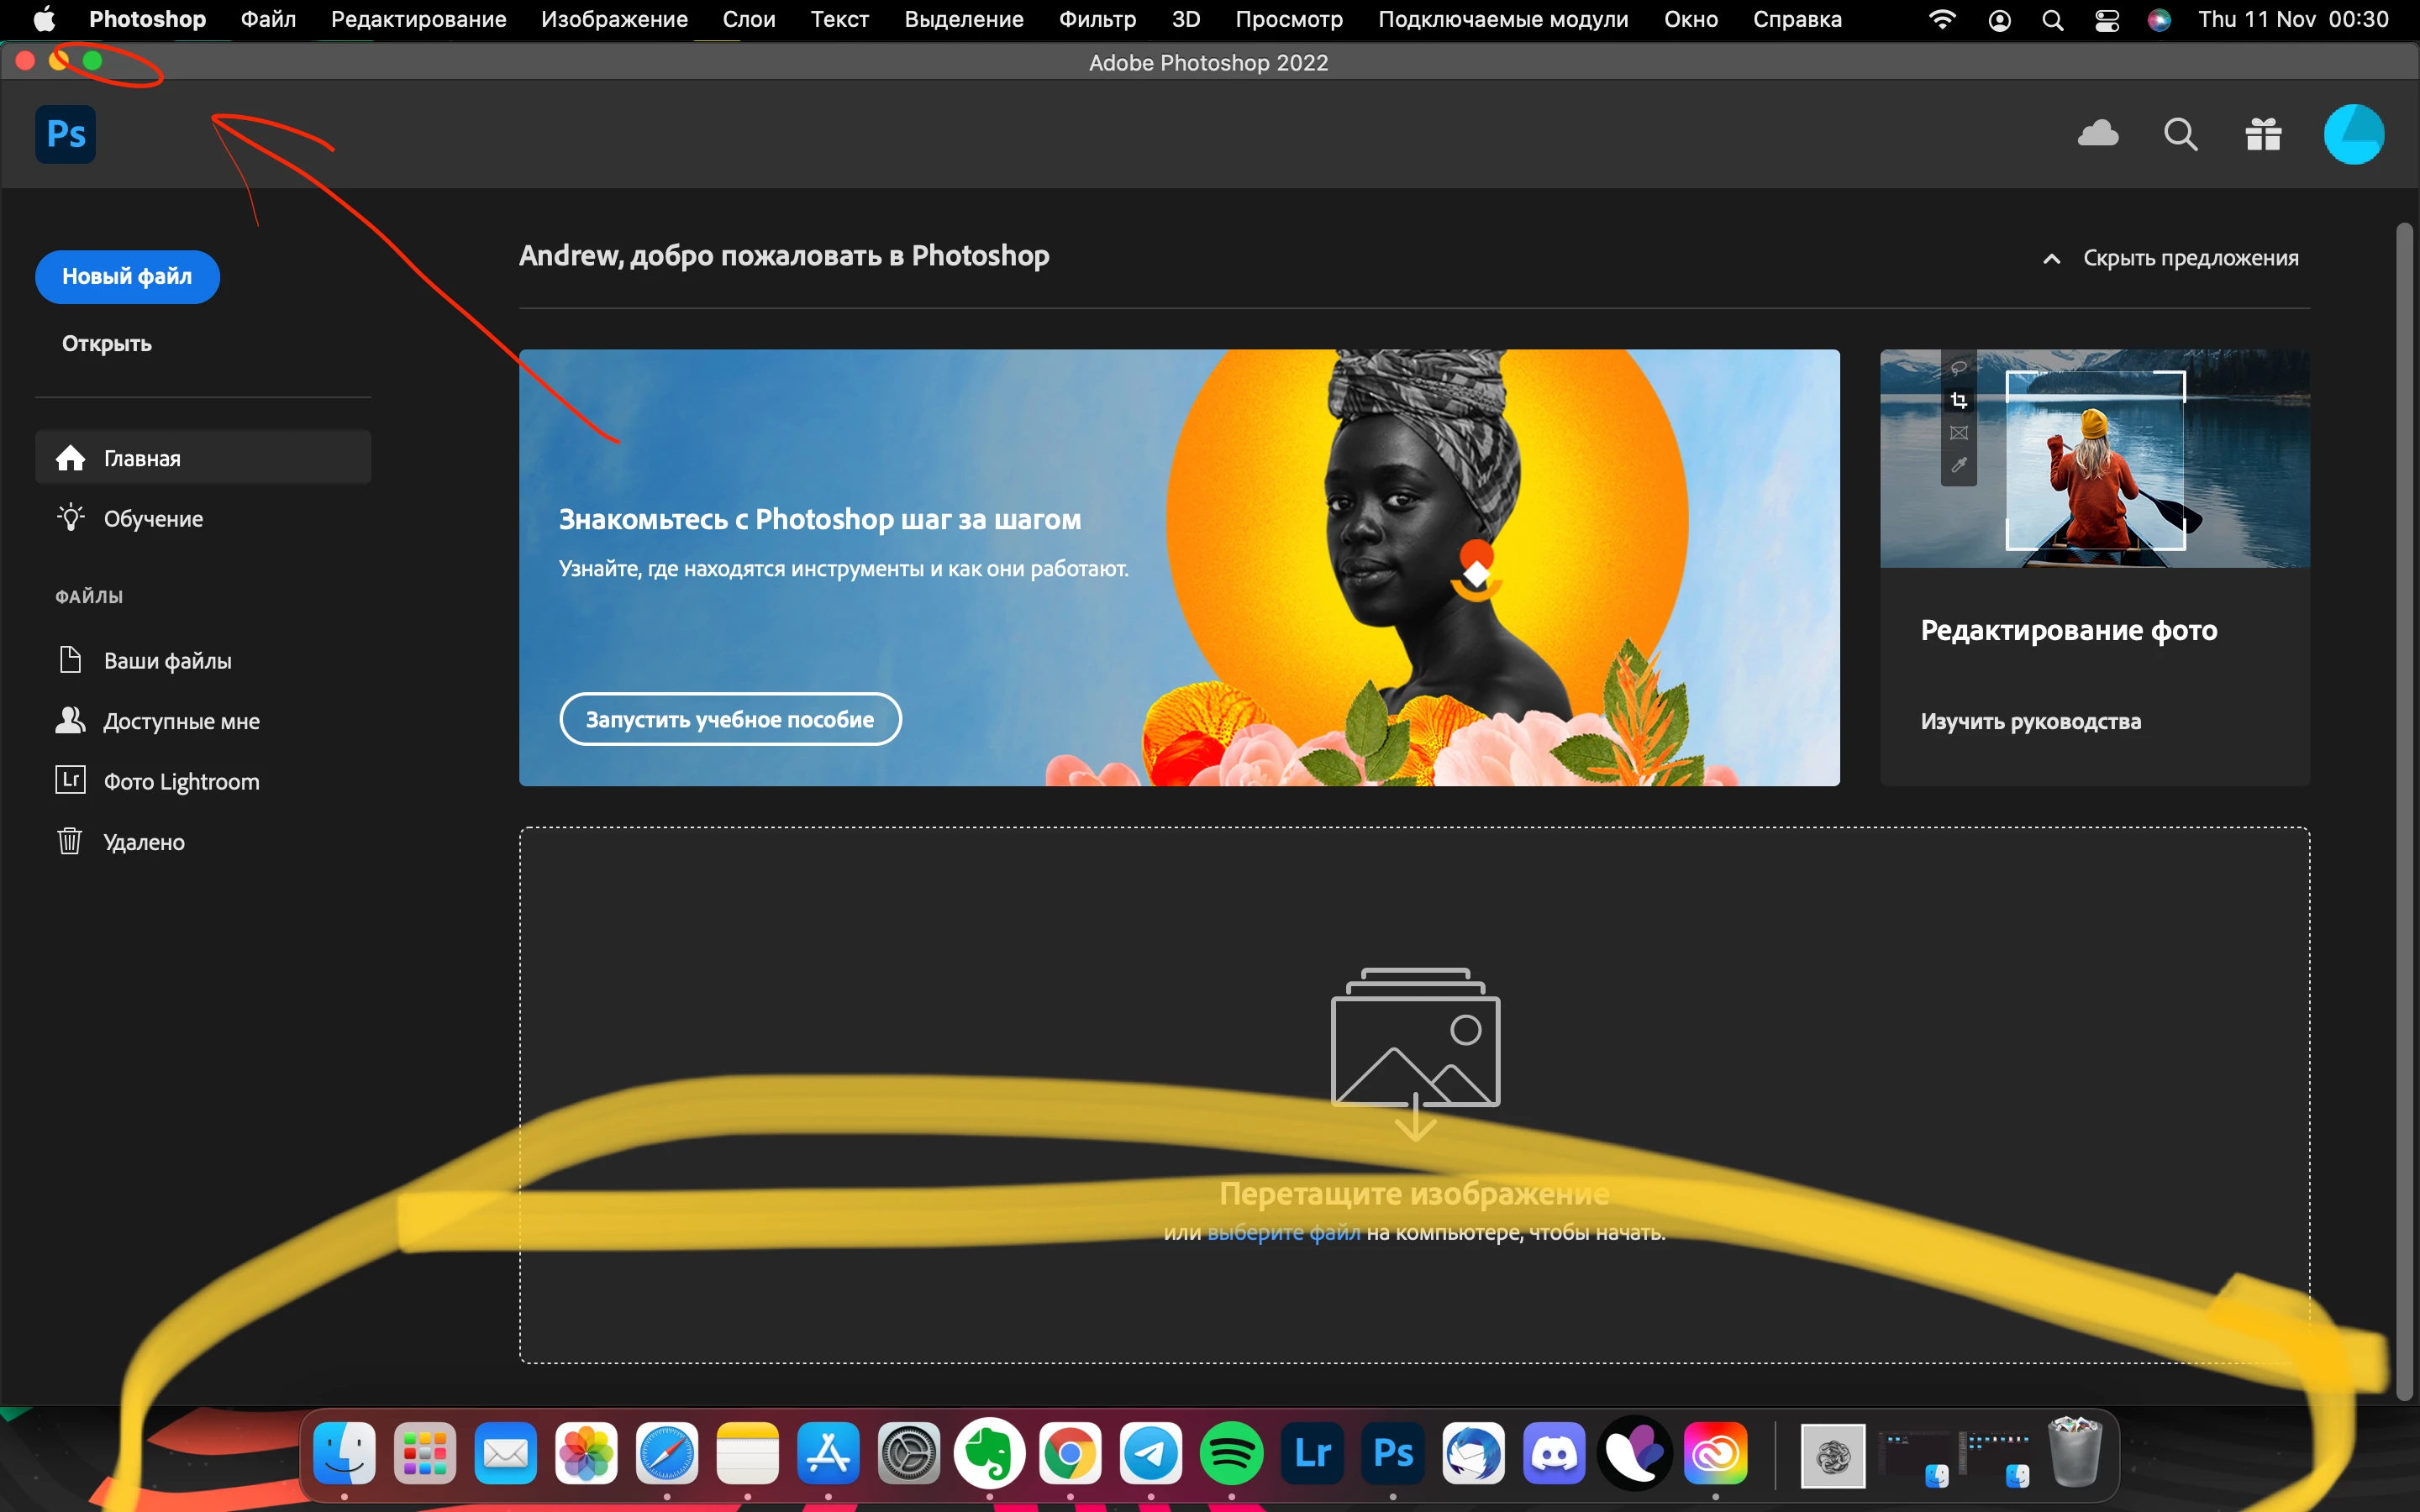Viewport: 2420px width, 1512px height.
Task: Collapse suggestions via Скрыть предложения chevron
Action: click(x=2051, y=259)
